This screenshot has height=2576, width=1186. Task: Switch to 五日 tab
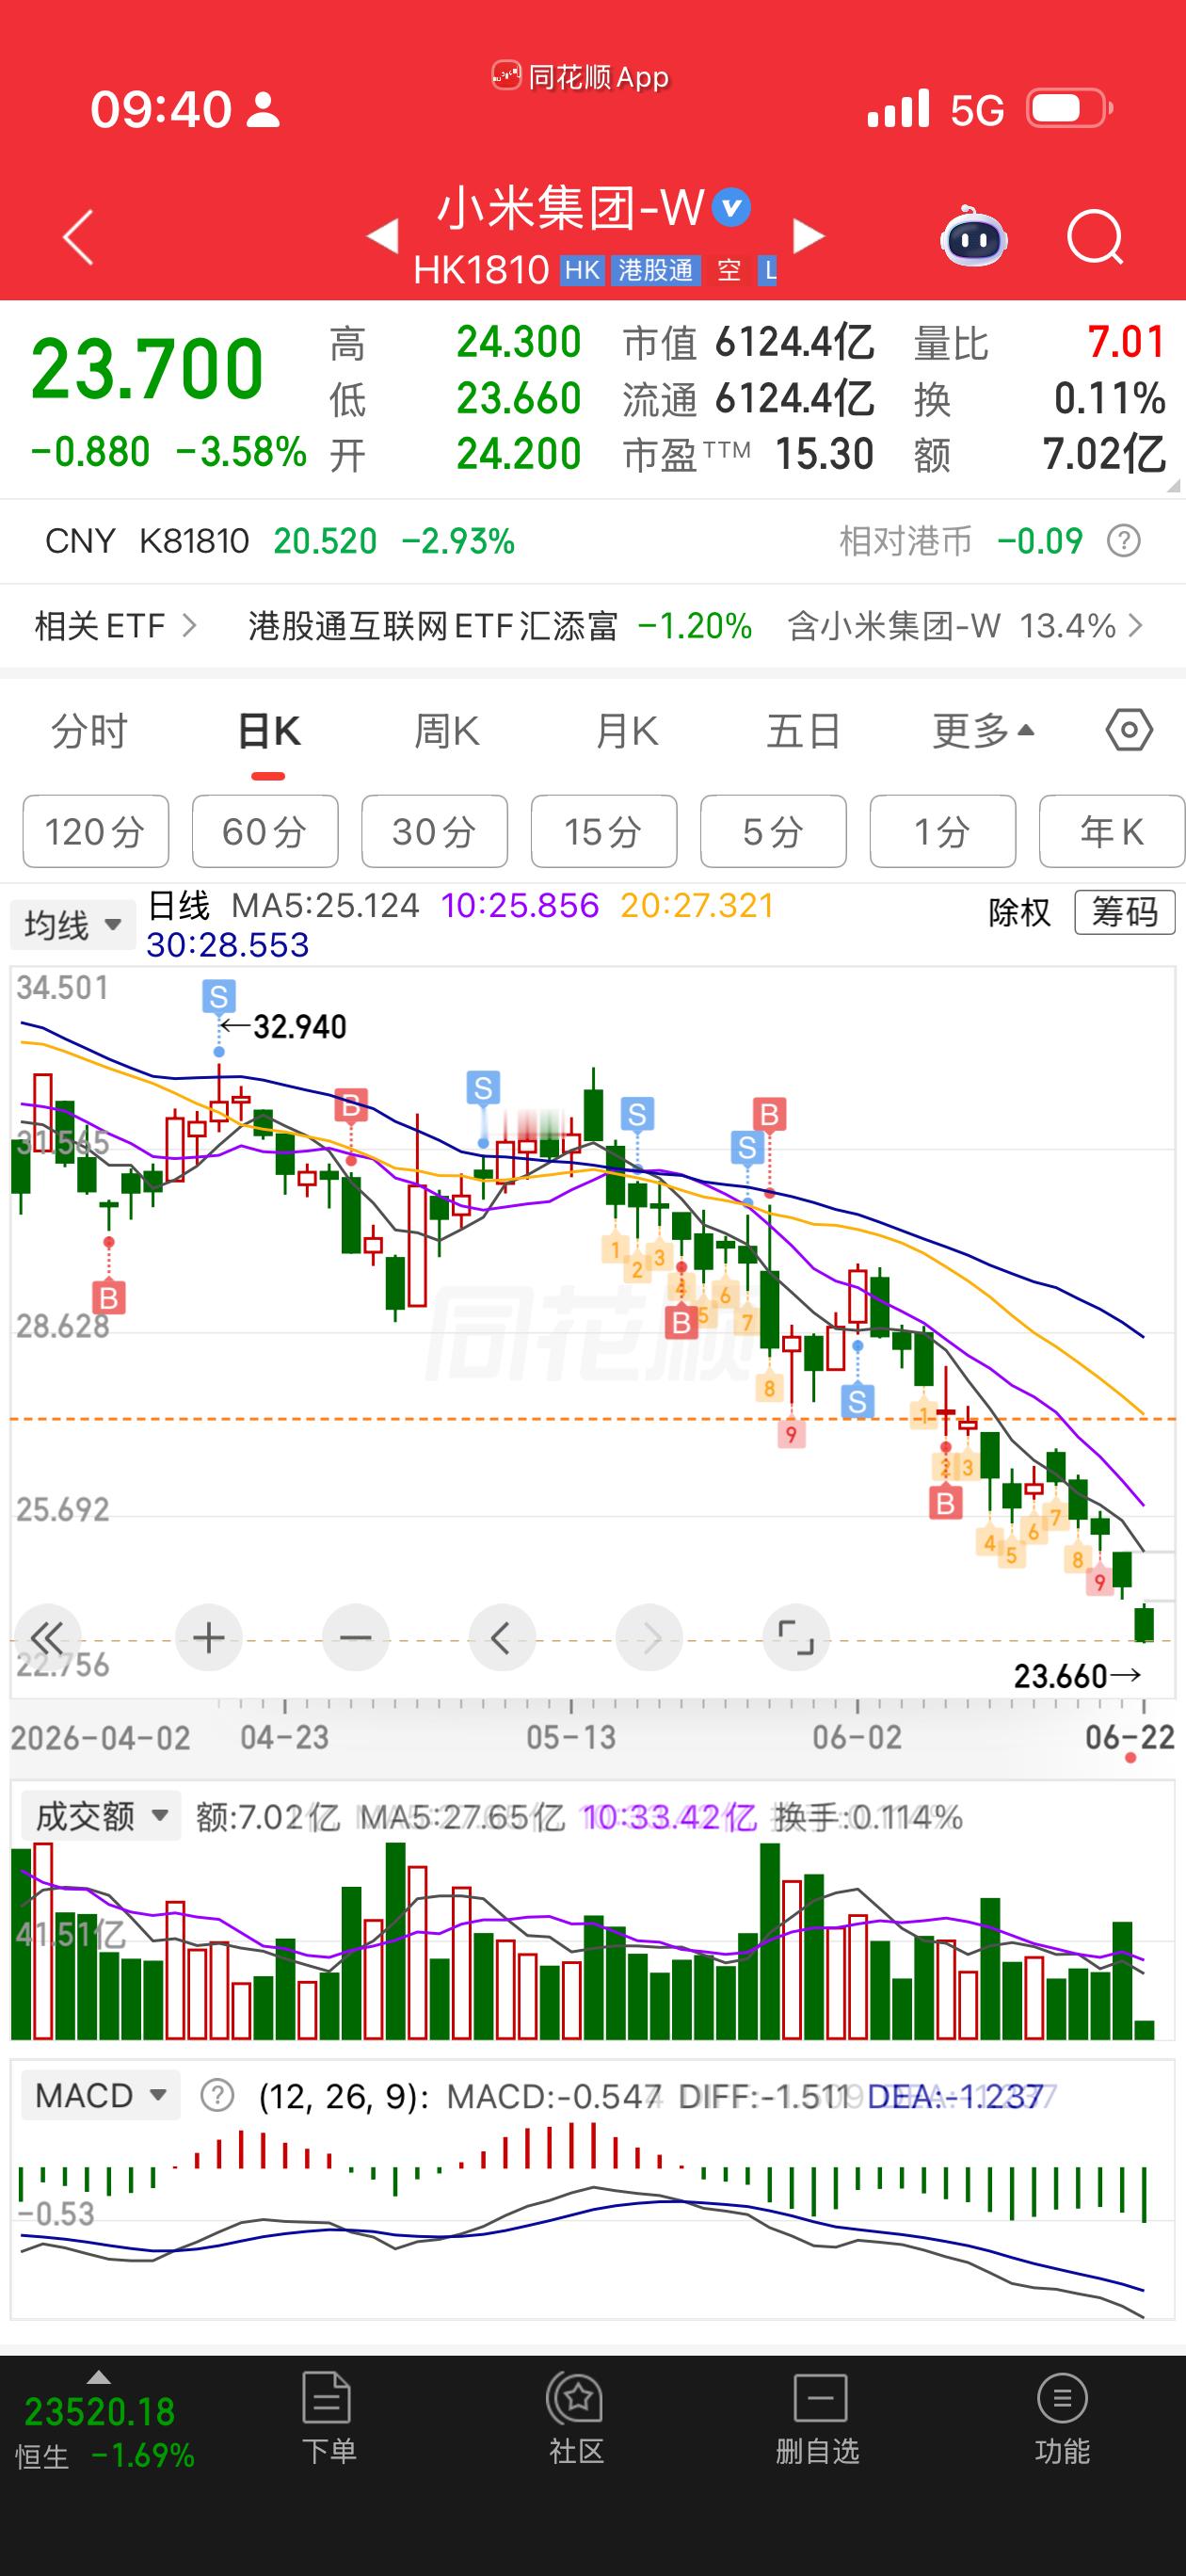click(803, 731)
